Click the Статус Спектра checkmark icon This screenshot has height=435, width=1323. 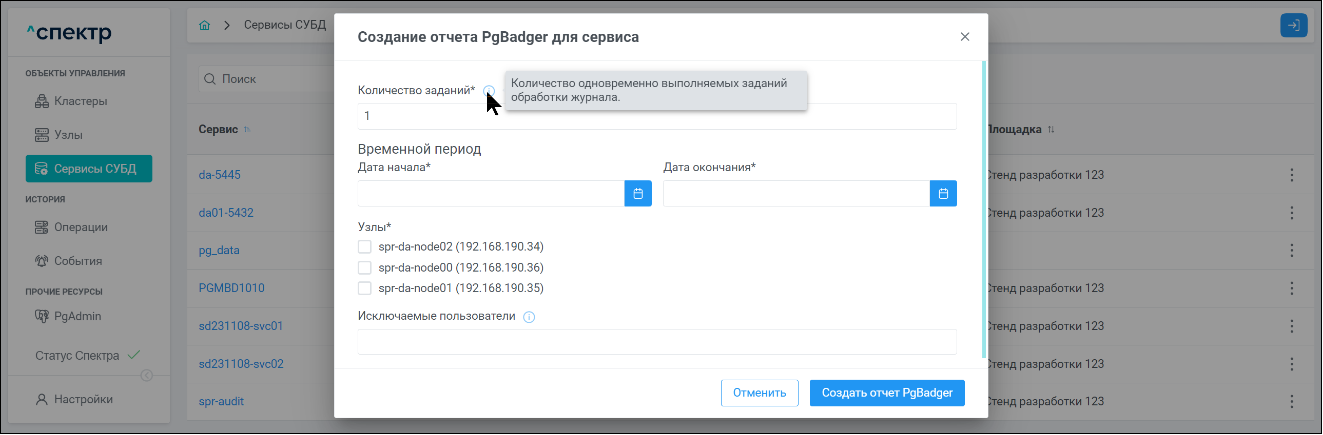[x=134, y=355]
